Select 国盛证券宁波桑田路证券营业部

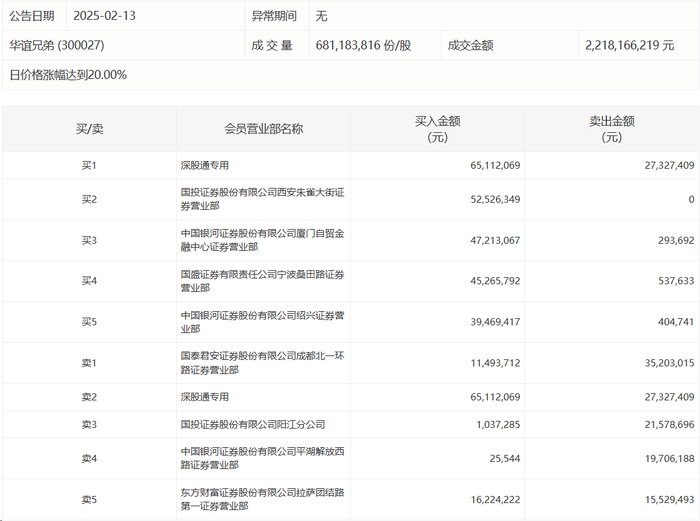[x=262, y=281]
